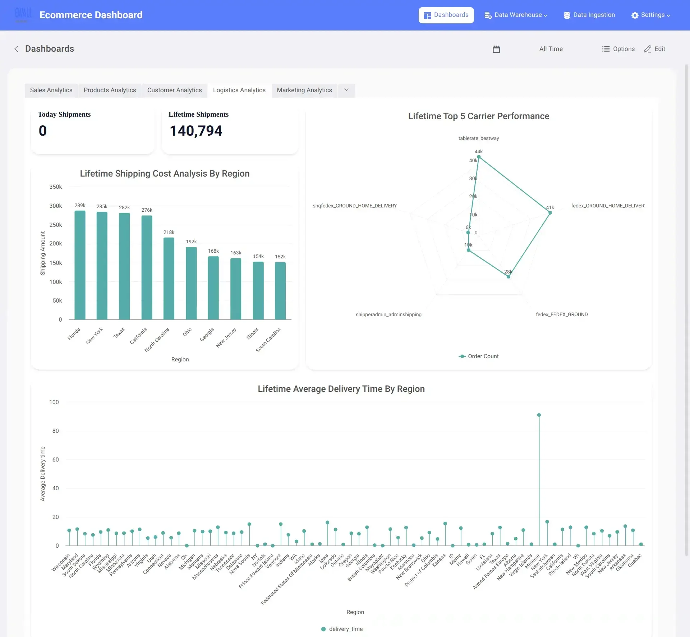Image resolution: width=690 pixels, height=637 pixels.
Task: Toggle the delivery time legend item
Action: tap(342, 629)
